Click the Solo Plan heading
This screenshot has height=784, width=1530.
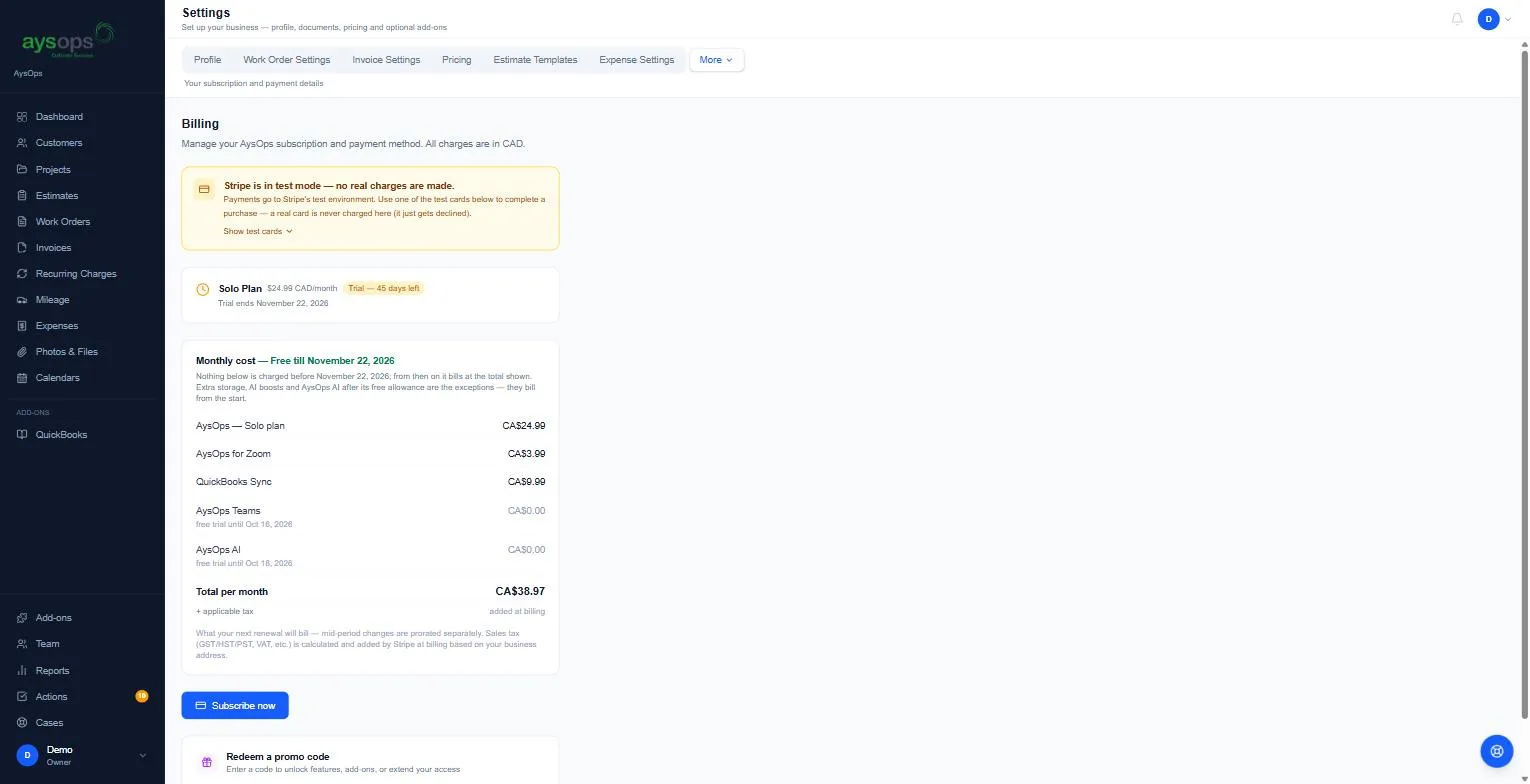(240, 289)
